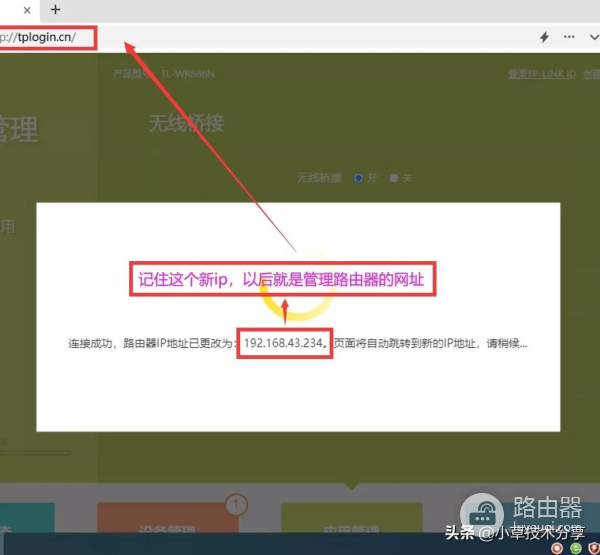Expand the address bar dropdown chevron

click(x=594, y=37)
